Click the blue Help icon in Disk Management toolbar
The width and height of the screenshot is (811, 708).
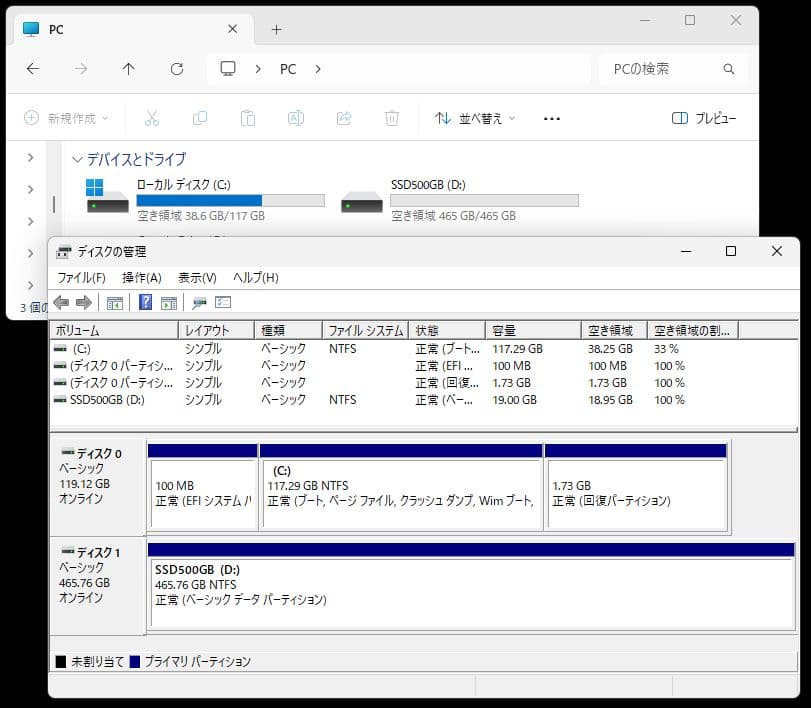click(x=145, y=302)
